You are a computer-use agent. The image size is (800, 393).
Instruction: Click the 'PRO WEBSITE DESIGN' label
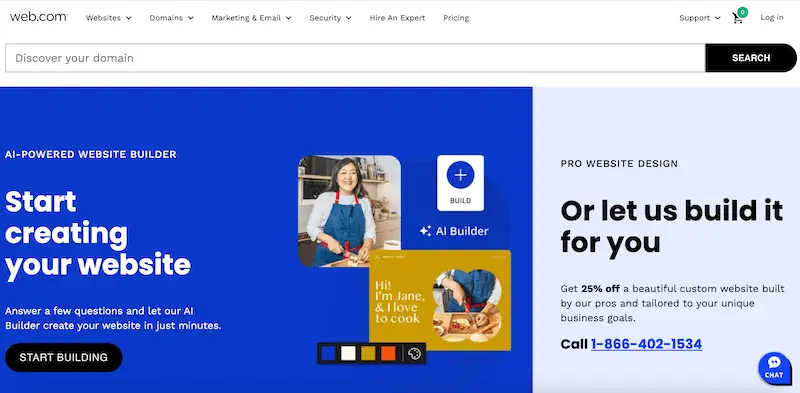click(x=619, y=164)
